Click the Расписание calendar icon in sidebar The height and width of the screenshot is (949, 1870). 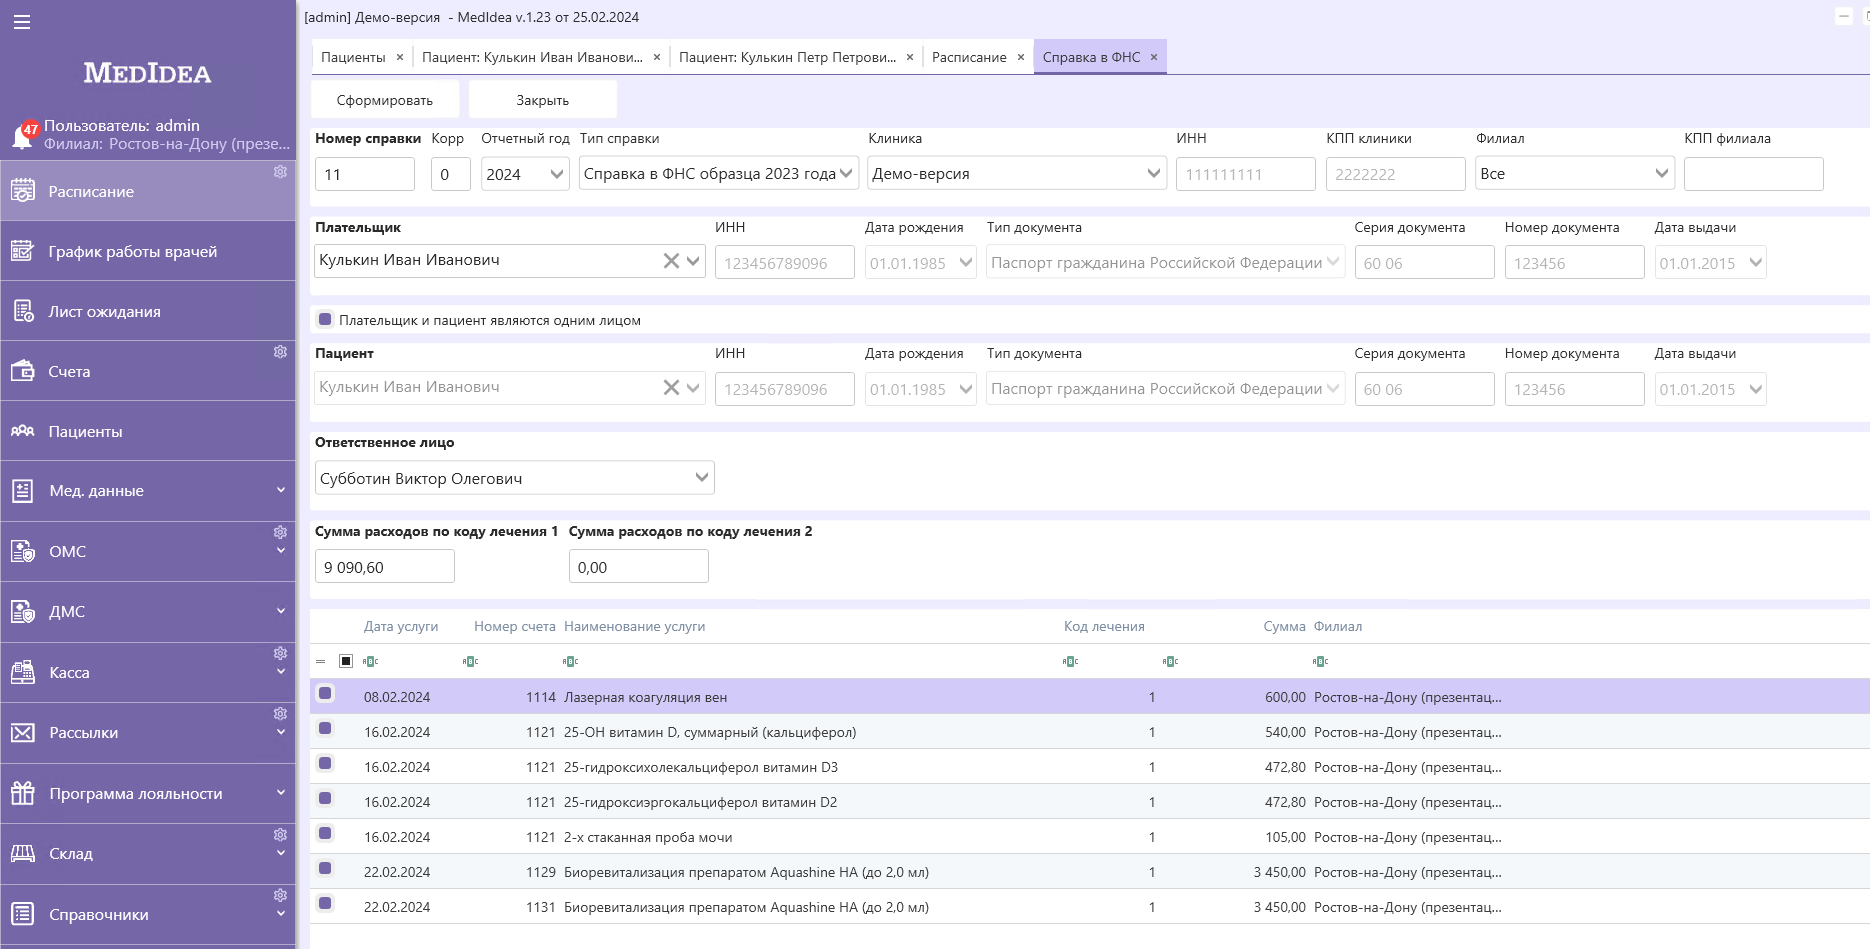(x=23, y=191)
